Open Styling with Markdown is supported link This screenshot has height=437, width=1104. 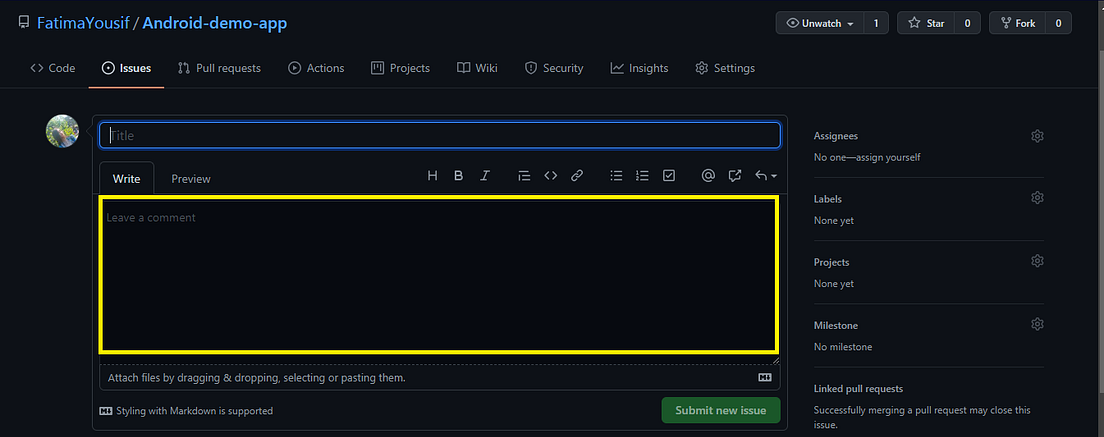point(187,411)
